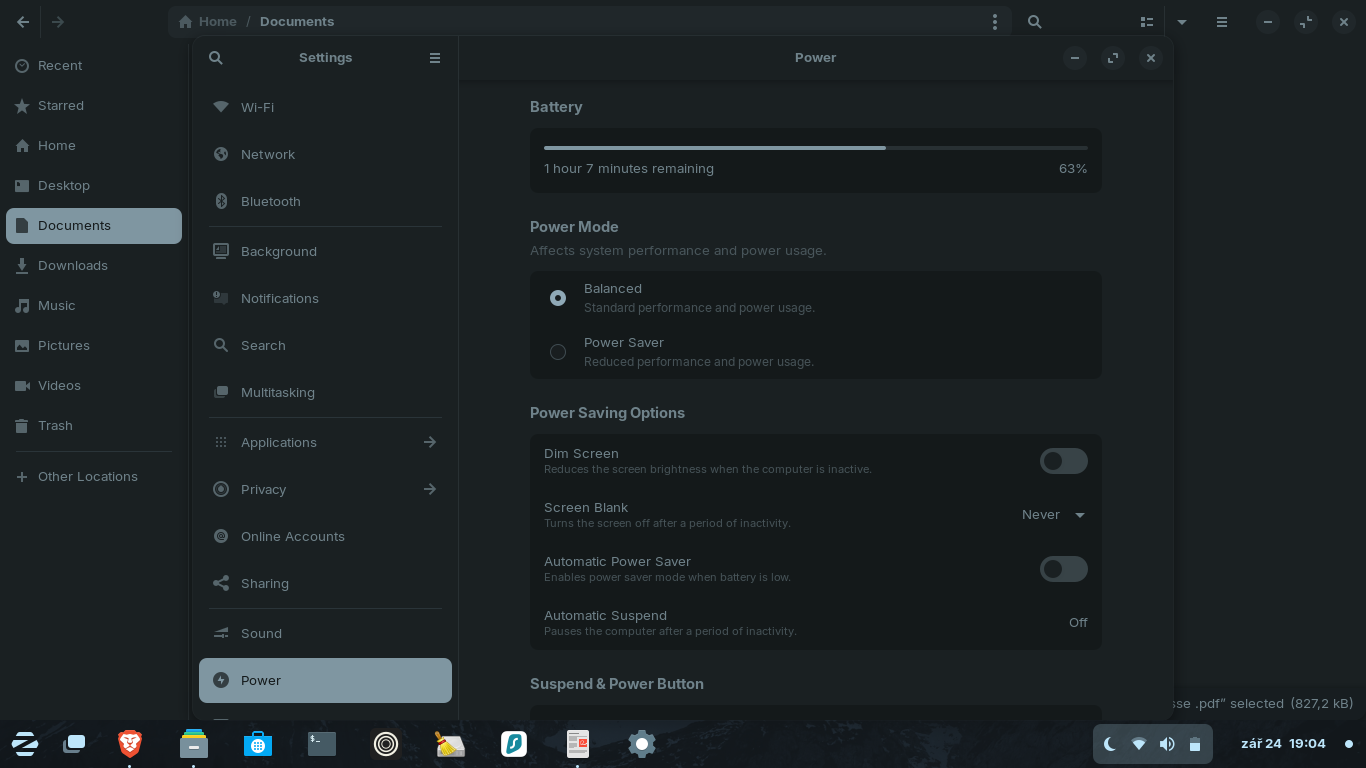The width and height of the screenshot is (1366, 768).
Task: Open Brave browser from the taskbar
Action: pyautogui.click(x=130, y=743)
